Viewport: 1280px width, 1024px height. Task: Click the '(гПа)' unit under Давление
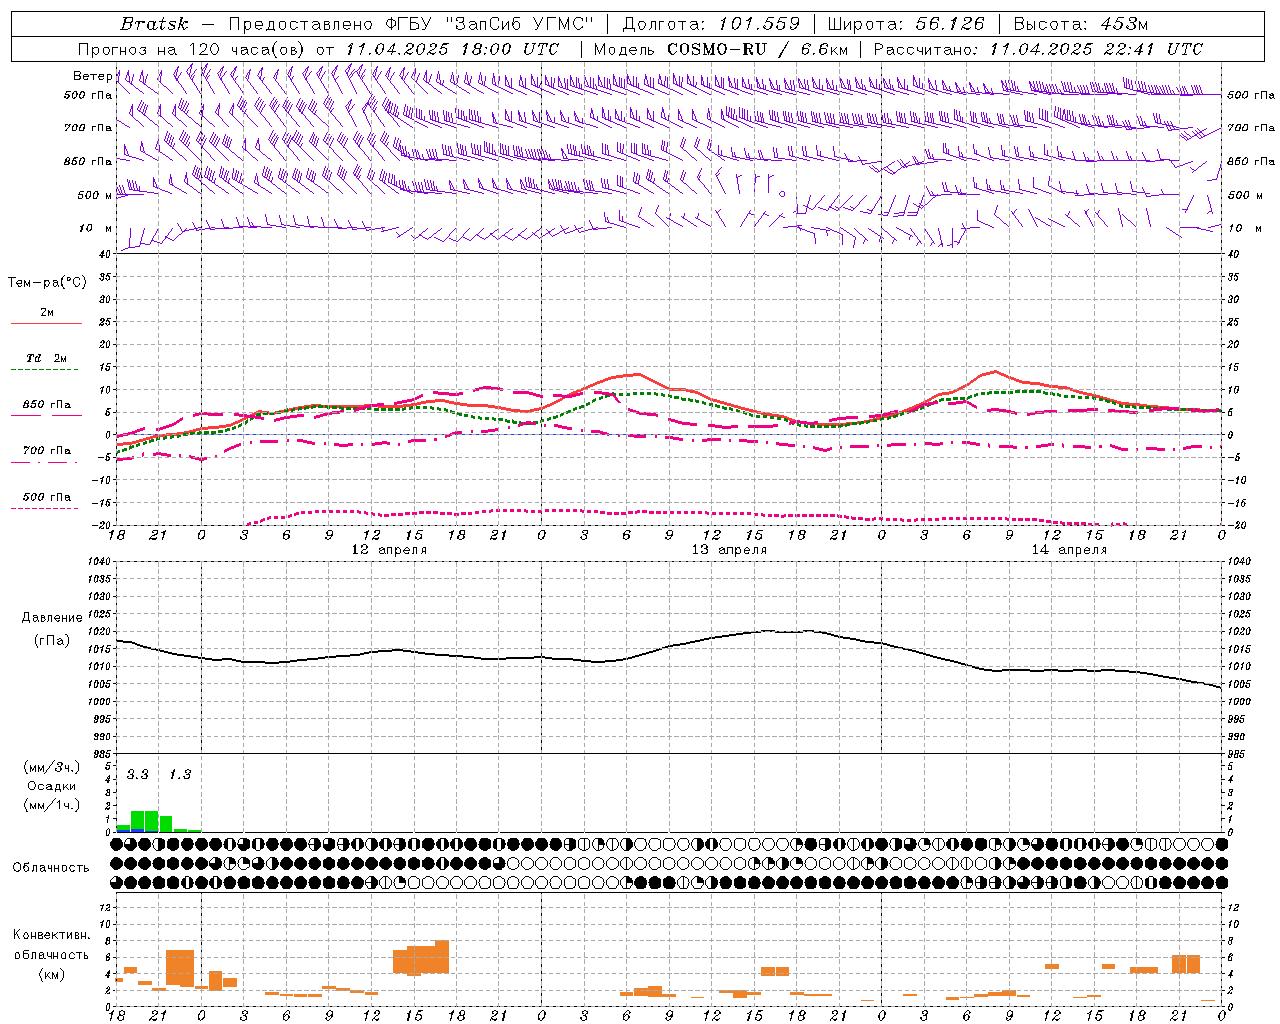click(x=52, y=640)
